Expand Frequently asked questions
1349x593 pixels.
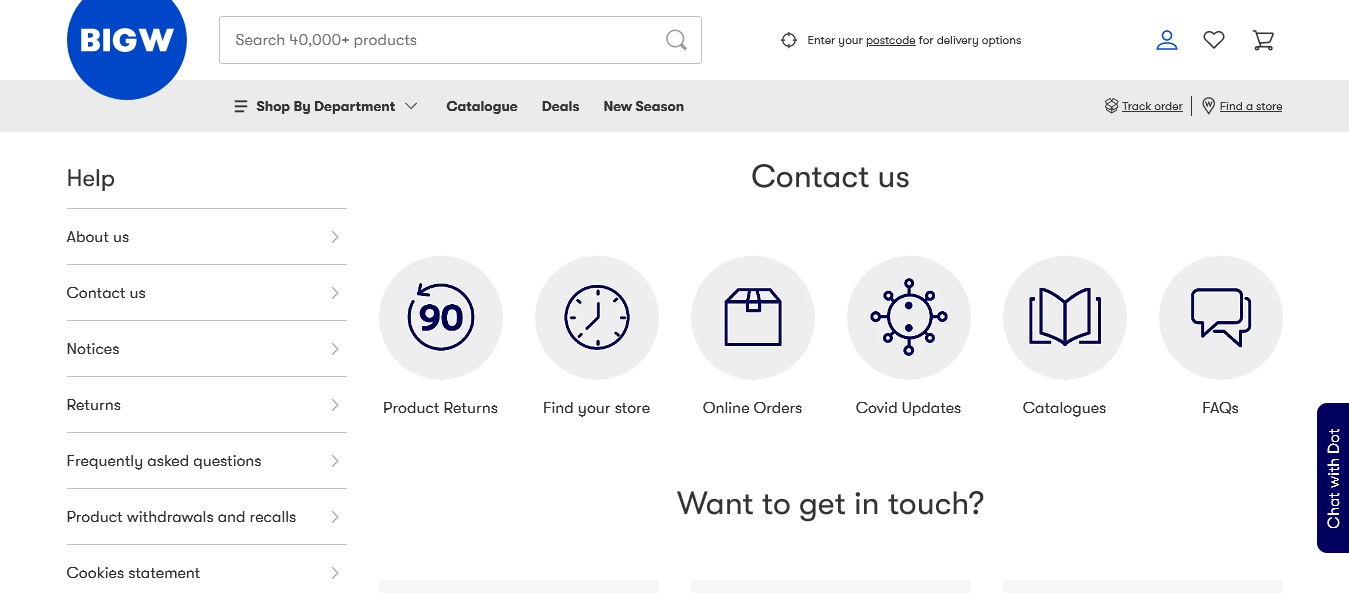164,461
